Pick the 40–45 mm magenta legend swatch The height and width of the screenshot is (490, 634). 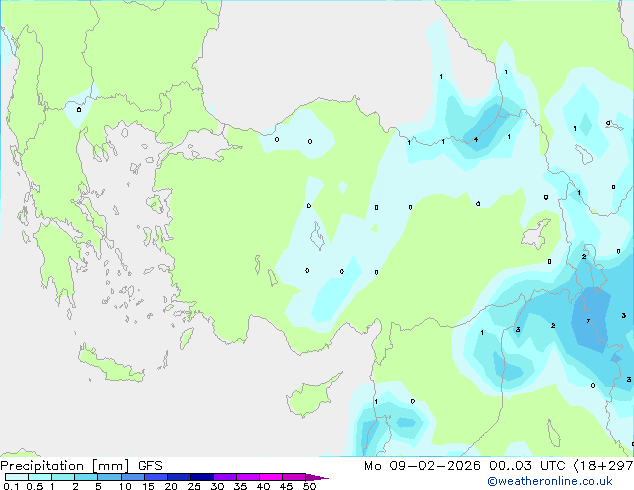pyautogui.click(x=271, y=477)
